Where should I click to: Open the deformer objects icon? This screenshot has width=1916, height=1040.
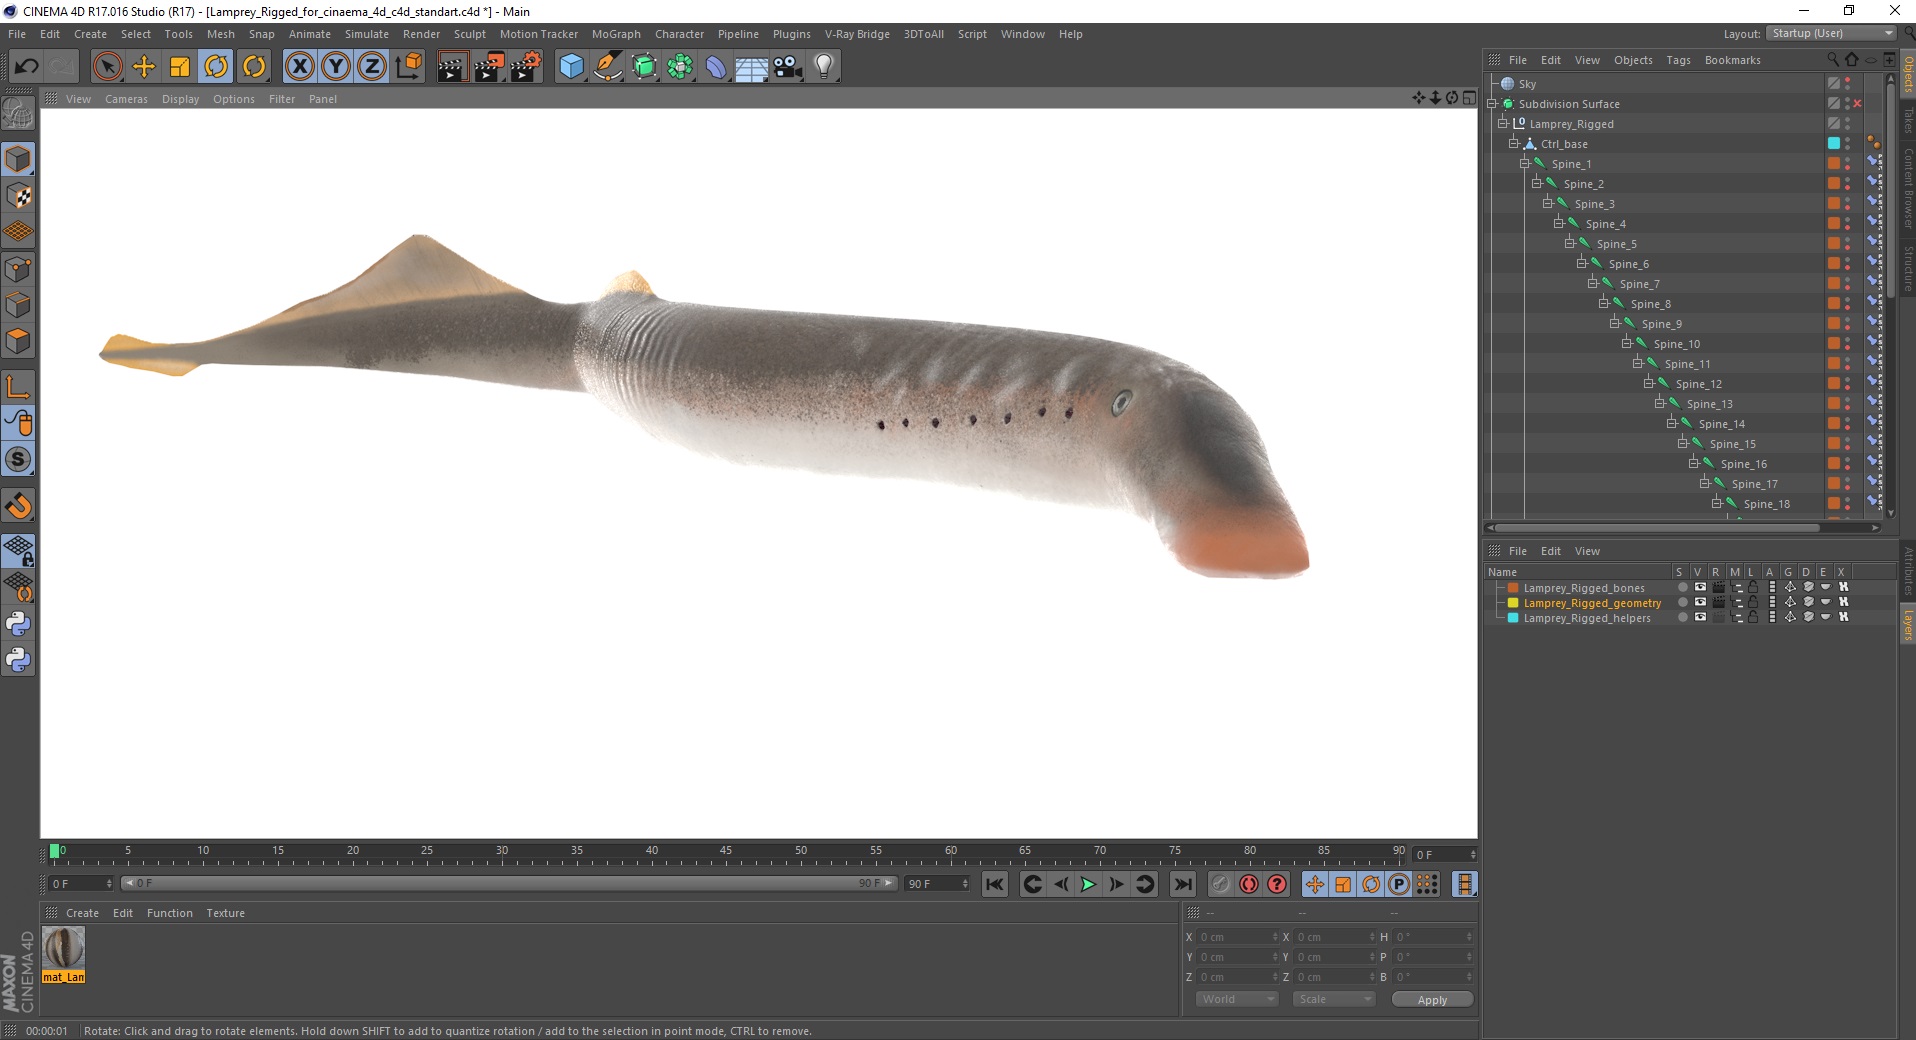tap(716, 67)
